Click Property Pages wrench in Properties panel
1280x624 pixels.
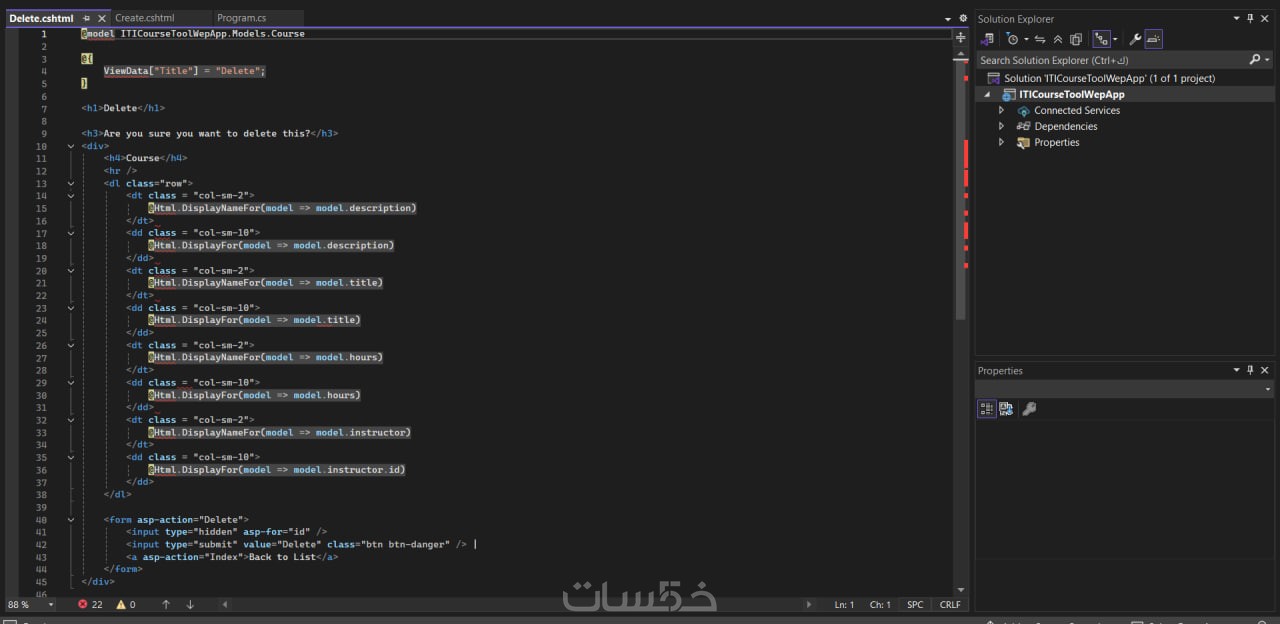click(x=1029, y=408)
